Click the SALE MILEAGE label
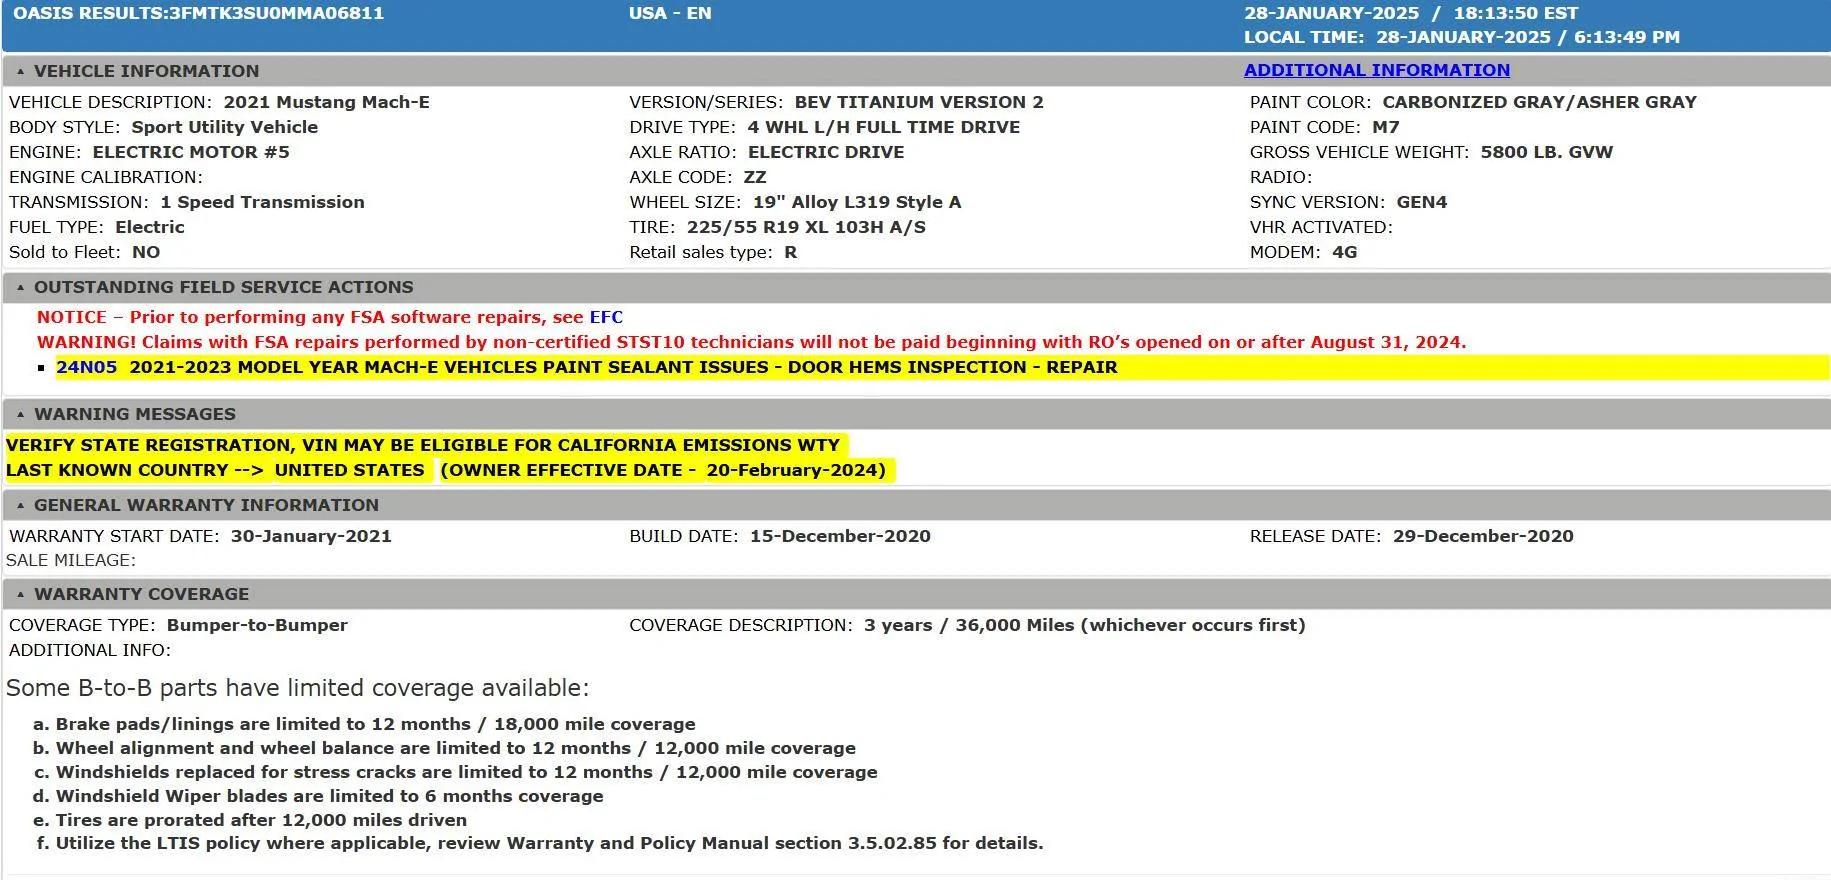 point(71,560)
